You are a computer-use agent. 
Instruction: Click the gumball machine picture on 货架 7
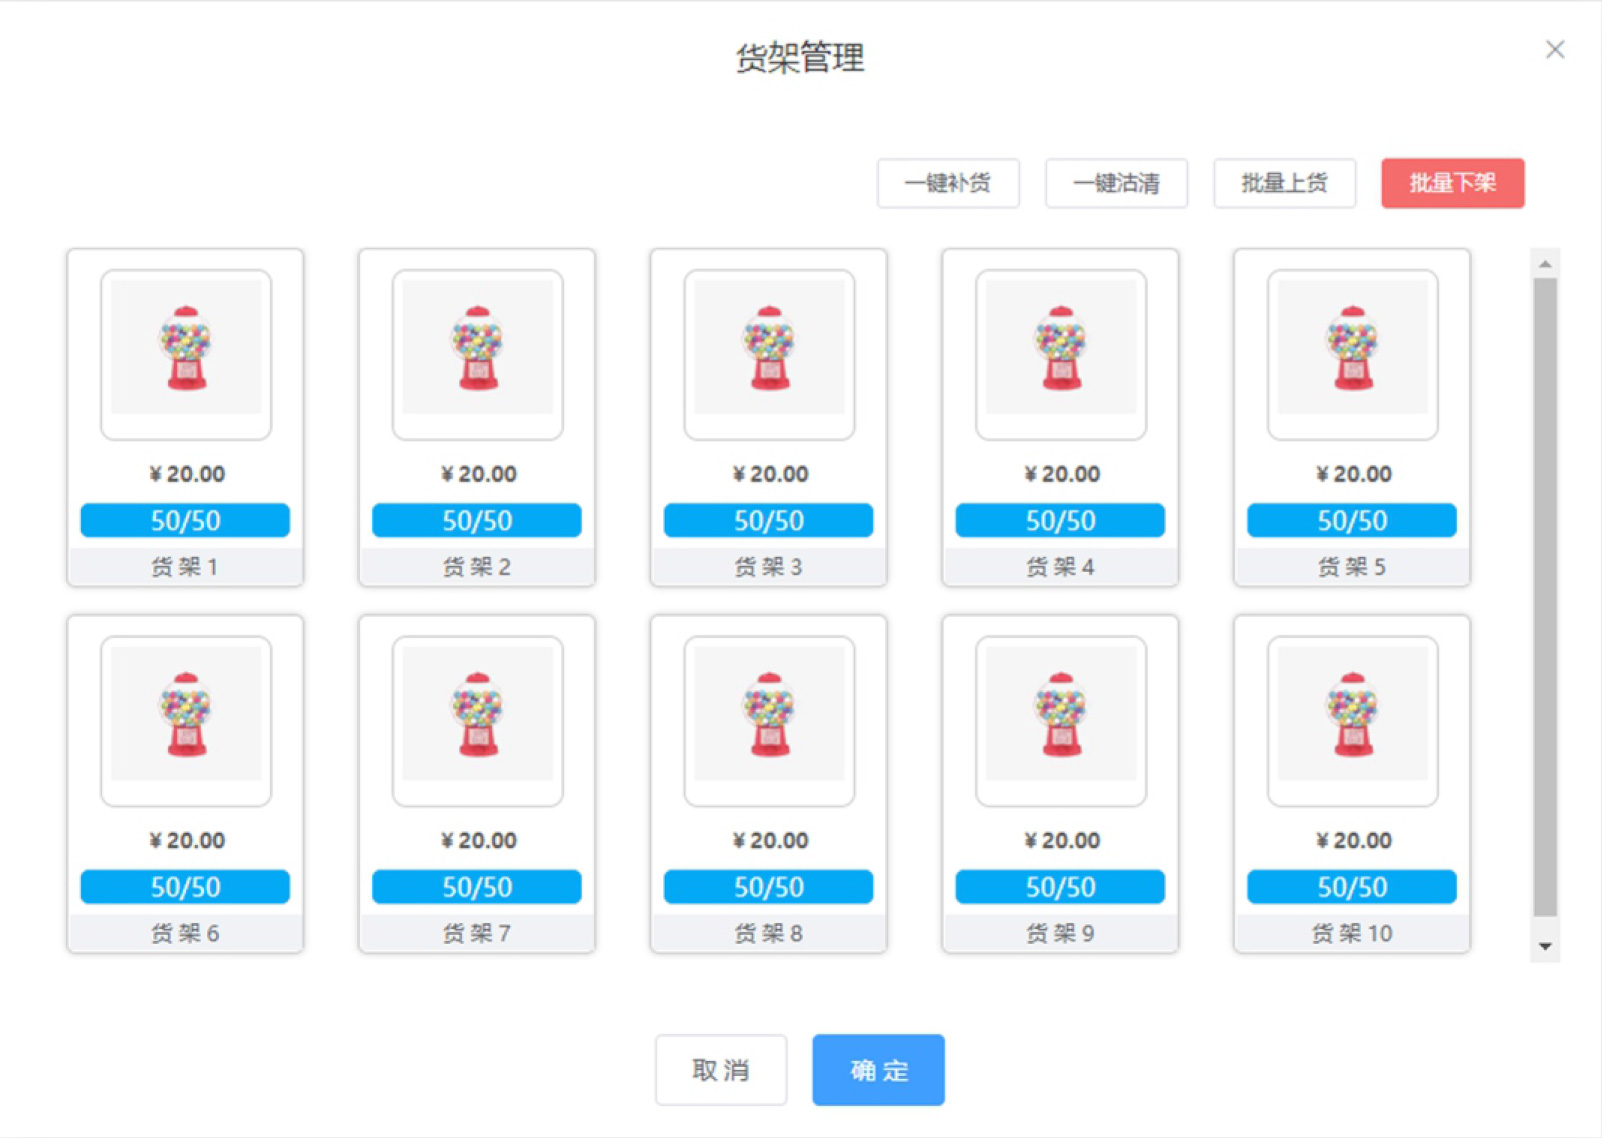click(478, 716)
